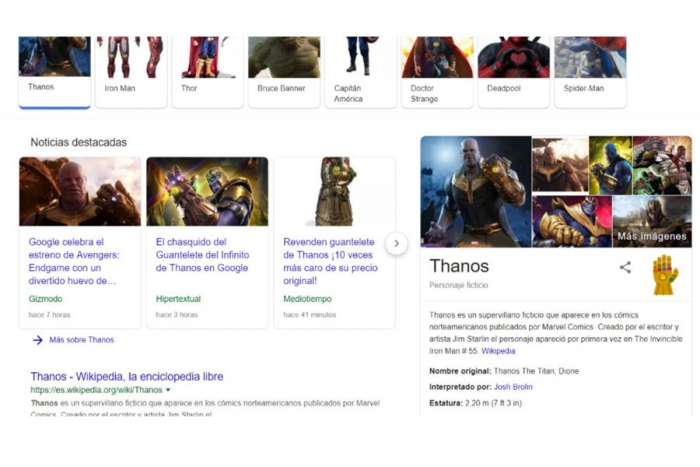Click the Infinity Gauntlet icon beside Thanos title

click(x=665, y=275)
